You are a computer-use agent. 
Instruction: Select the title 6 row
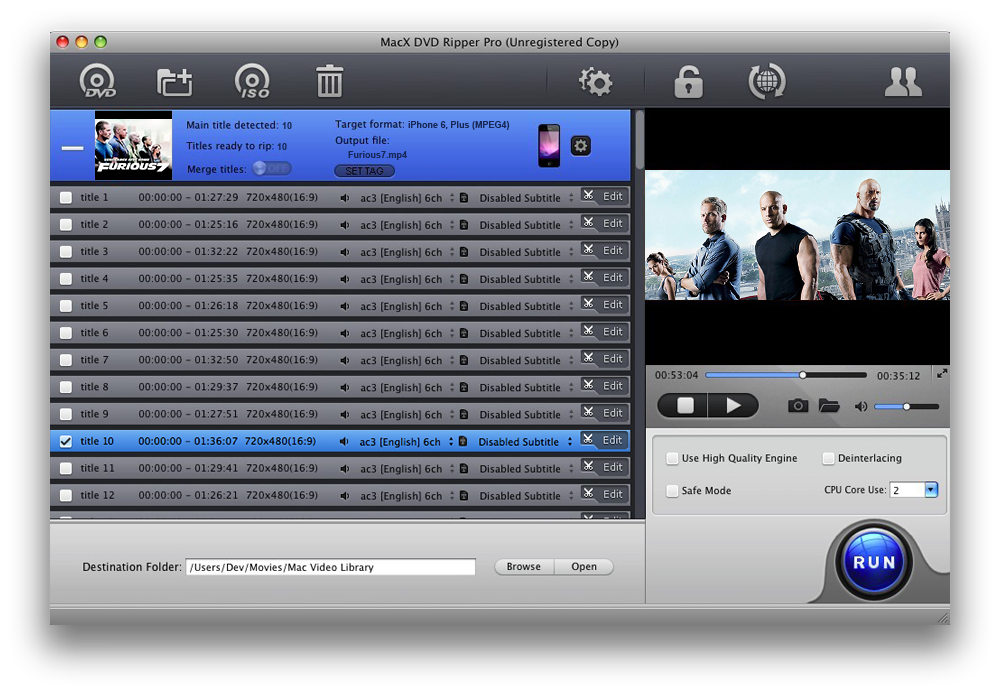(x=340, y=332)
